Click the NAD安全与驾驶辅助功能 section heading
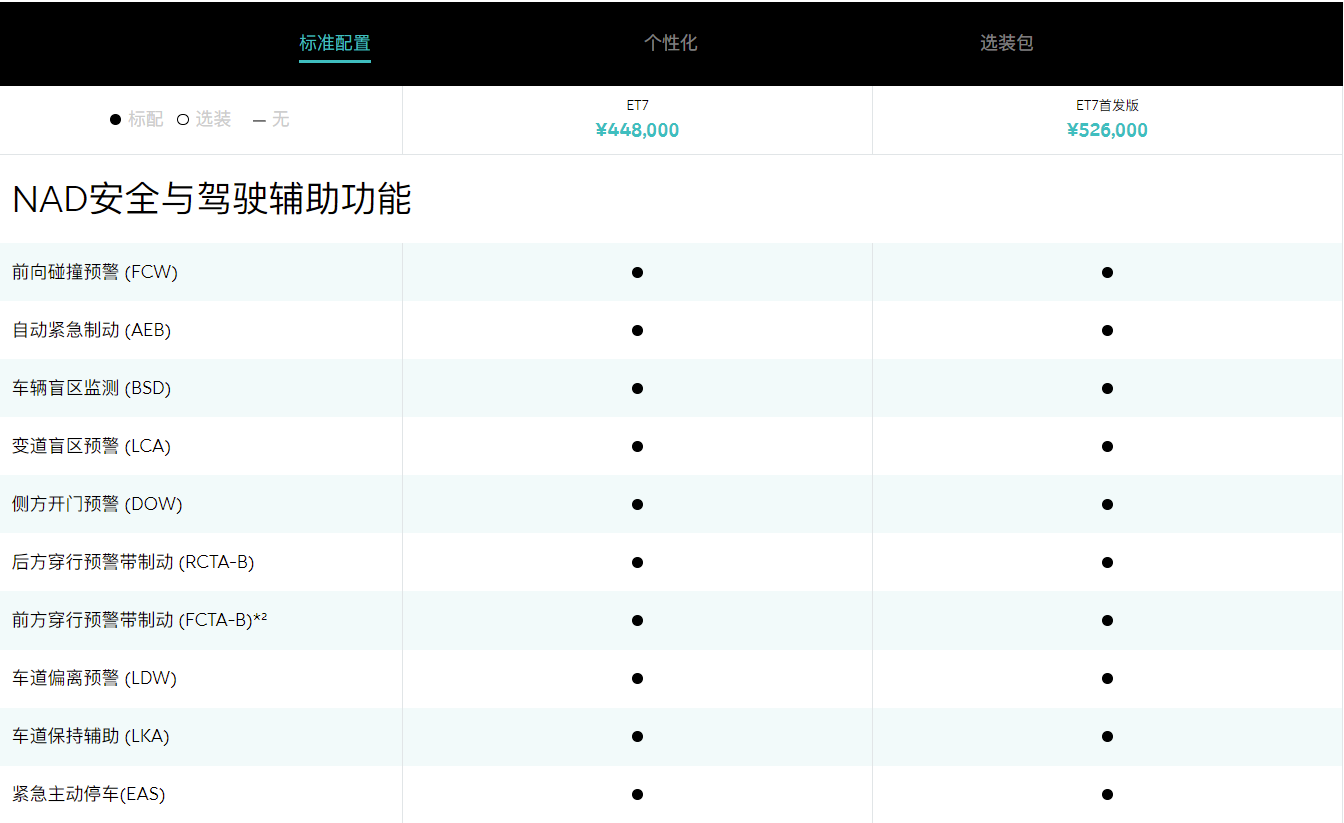Image resolution: width=1344 pixels, height=823 pixels. [212, 199]
